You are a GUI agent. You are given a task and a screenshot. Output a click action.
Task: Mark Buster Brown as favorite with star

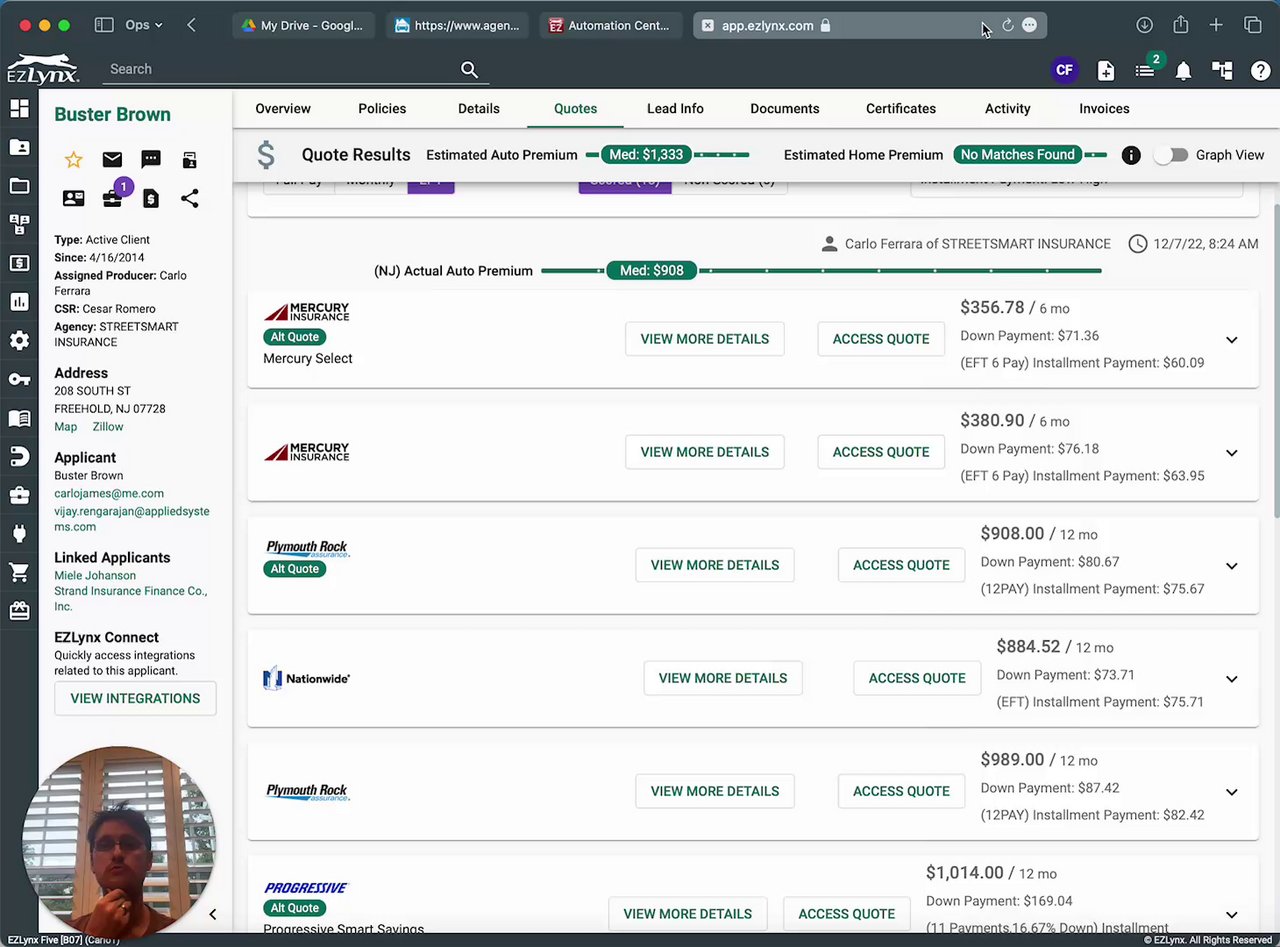coord(73,160)
